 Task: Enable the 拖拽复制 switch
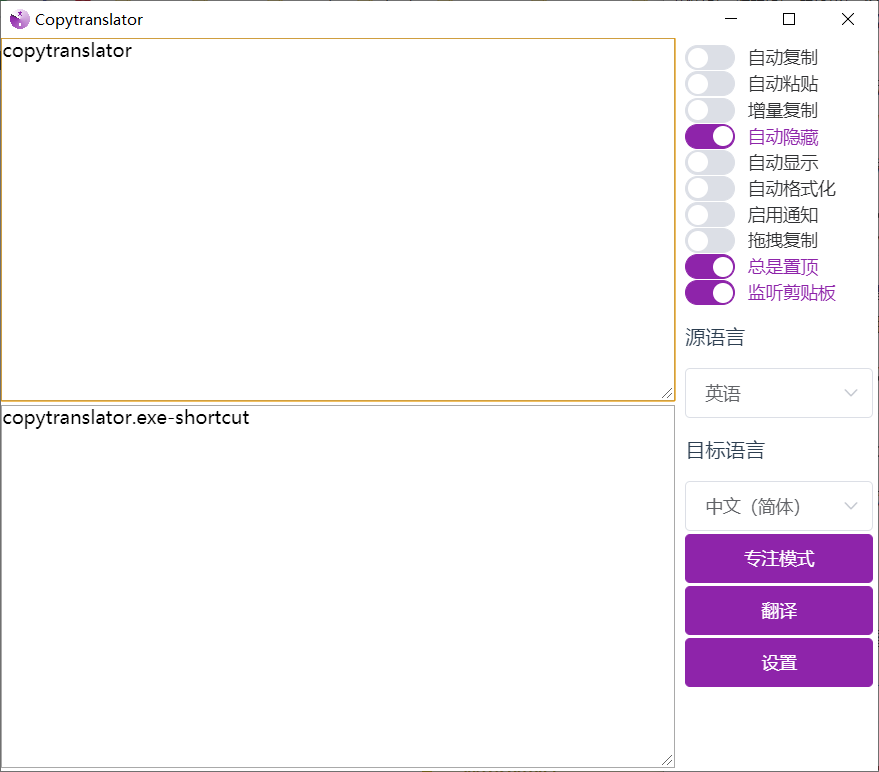point(710,241)
